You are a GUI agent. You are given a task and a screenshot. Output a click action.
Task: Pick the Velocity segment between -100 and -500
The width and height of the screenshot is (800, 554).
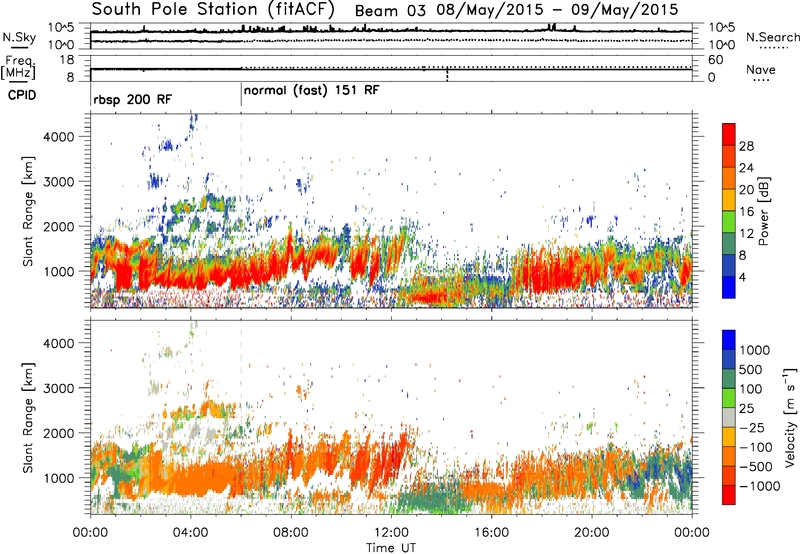729,457
